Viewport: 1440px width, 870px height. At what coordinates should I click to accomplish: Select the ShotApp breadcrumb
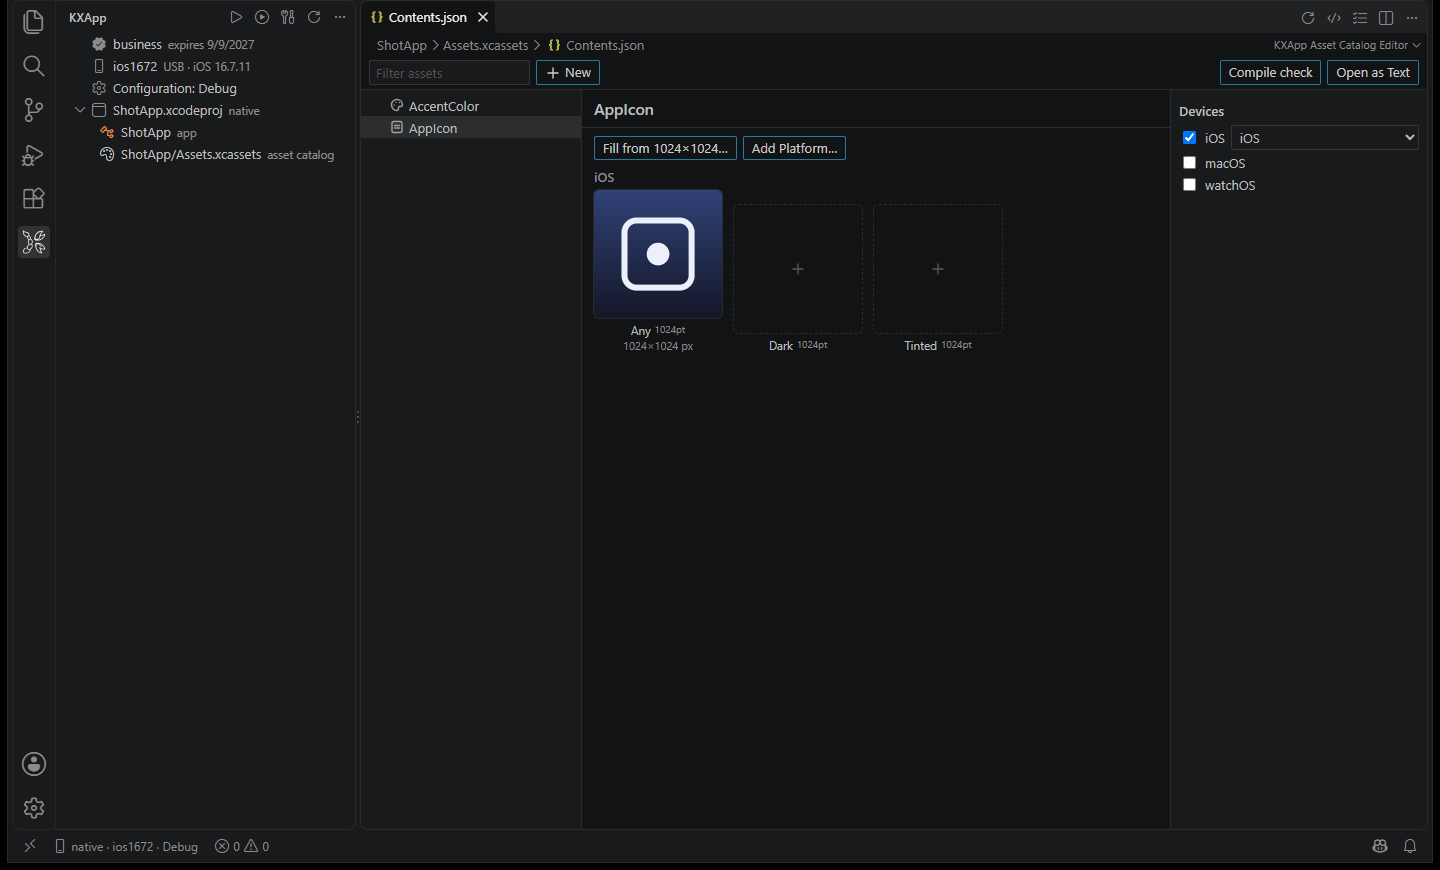pos(401,45)
